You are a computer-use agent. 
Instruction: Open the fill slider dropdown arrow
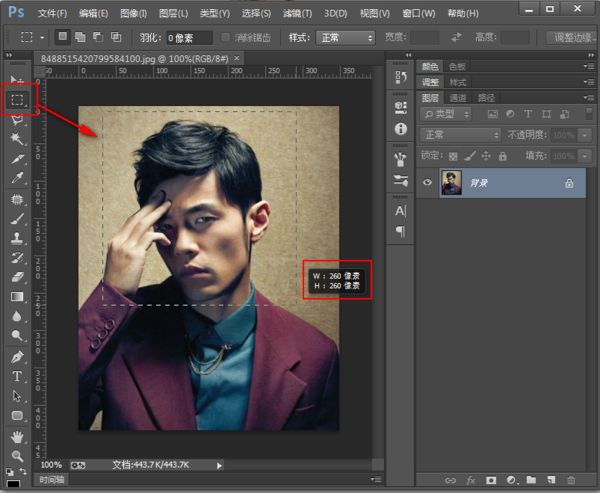(584, 156)
